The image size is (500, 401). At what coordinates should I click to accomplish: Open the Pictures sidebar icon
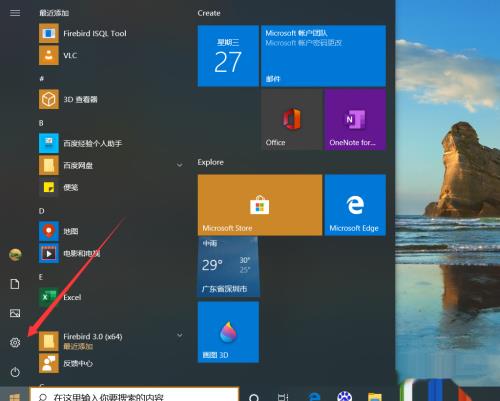15,313
